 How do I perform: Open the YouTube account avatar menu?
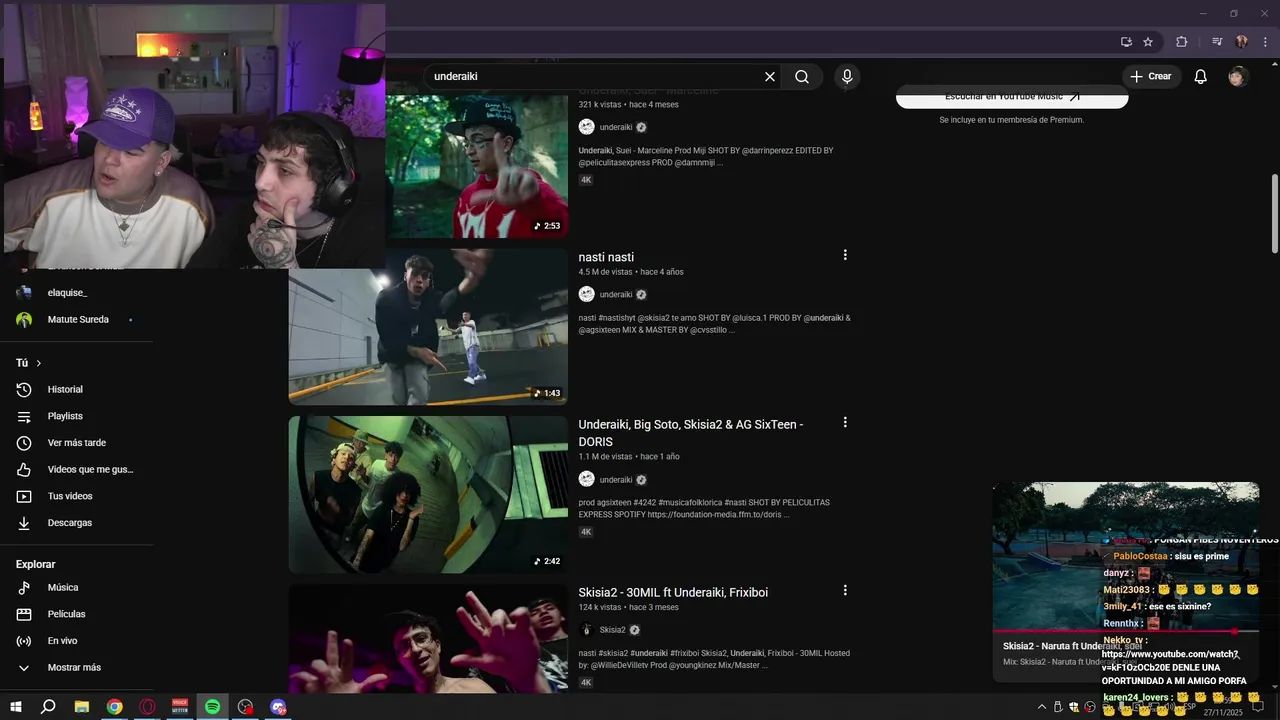tap(1238, 77)
